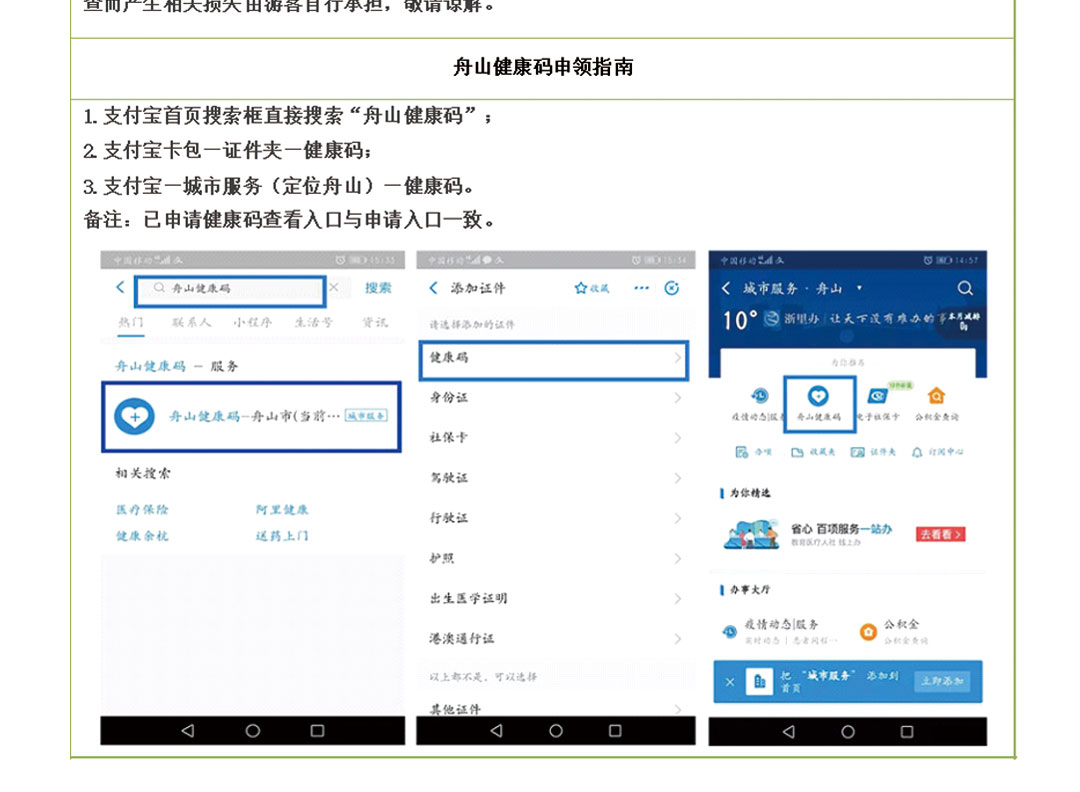Dismiss the 城市服务 add-to-home banner X
This screenshot has height=792, width=1080.
click(730, 682)
